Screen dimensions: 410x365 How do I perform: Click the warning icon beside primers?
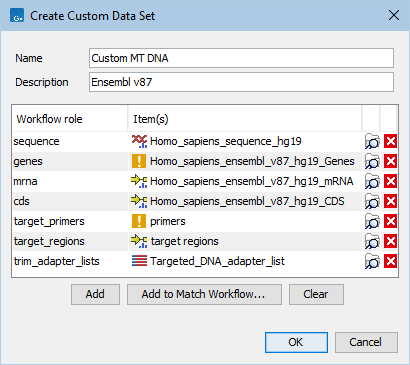coord(139,221)
